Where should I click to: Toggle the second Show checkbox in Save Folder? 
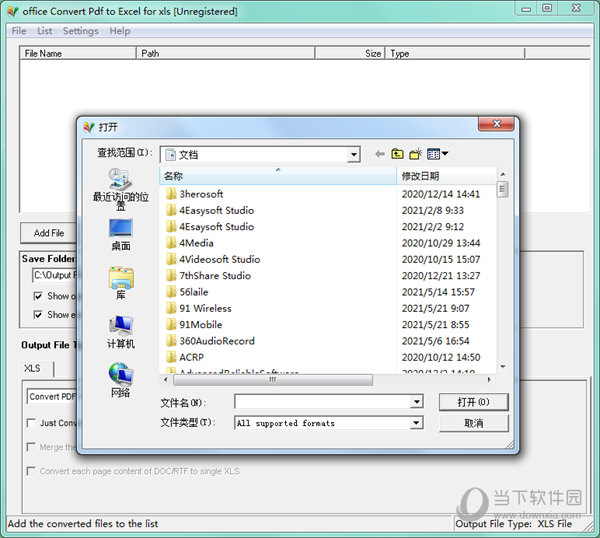[38, 315]
